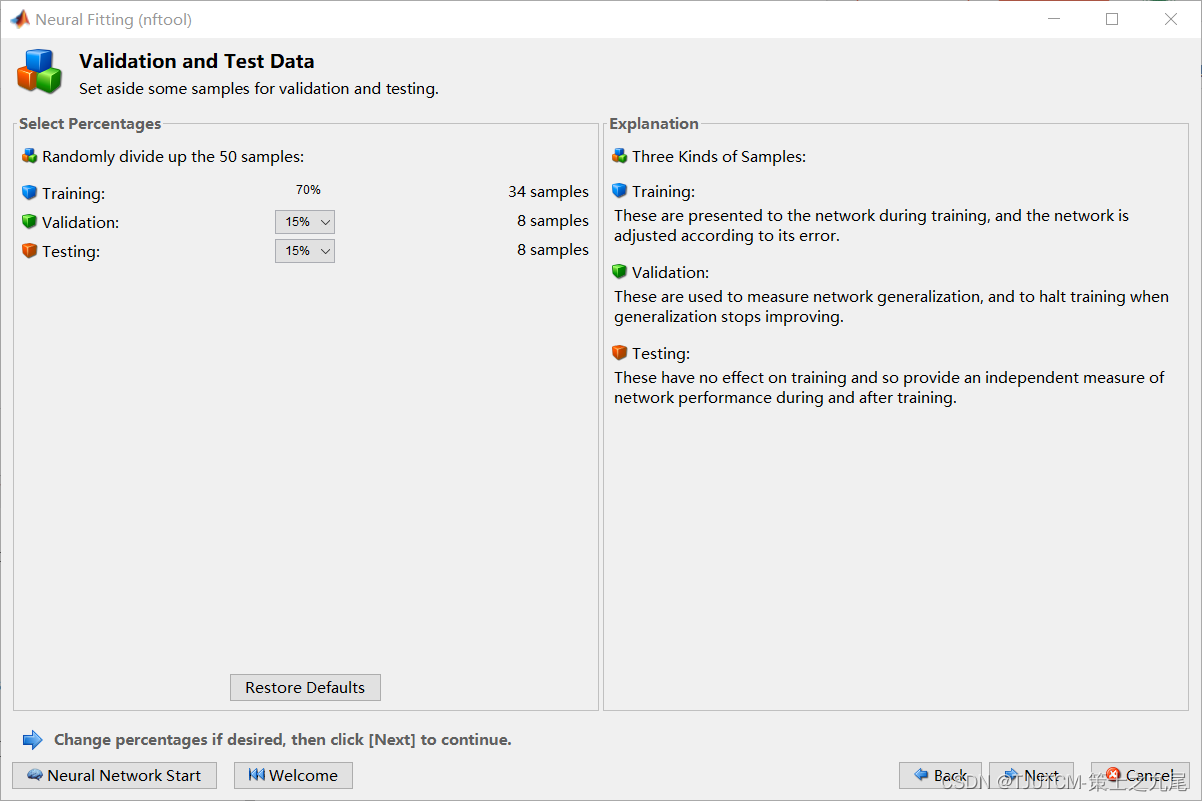Cancel the Neural Fitting wizard
1202x801 pixels.
pos(1140,776)
